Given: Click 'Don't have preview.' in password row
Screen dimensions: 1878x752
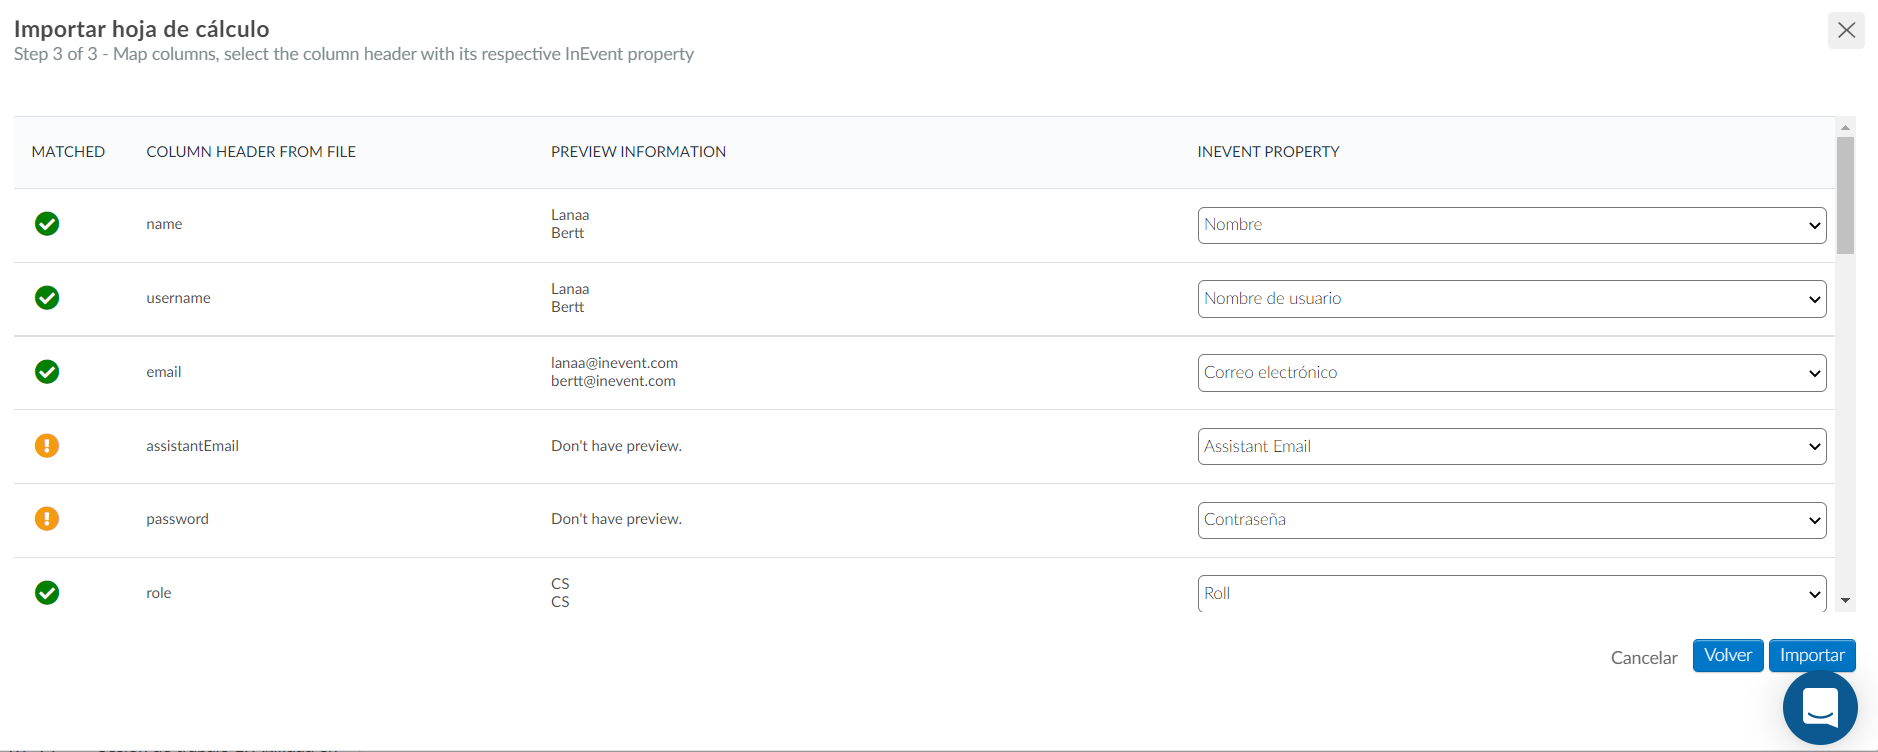Looking at the screenshot, I should 616,519.
